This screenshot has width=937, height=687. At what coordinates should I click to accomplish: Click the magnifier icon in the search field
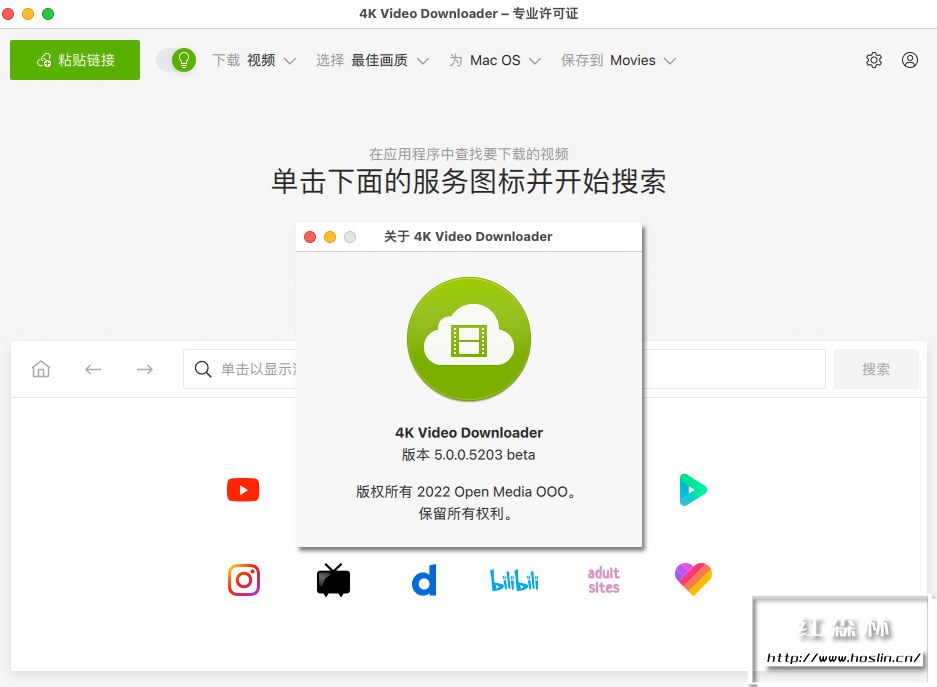click(x=203, y=369)
